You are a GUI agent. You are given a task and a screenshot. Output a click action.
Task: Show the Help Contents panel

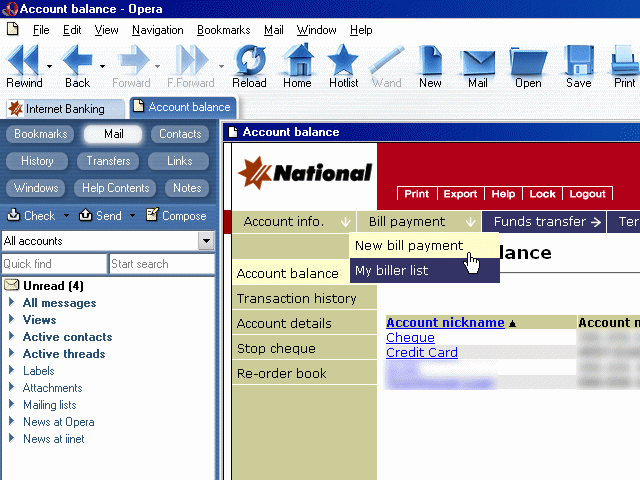(x=116, y=188)
